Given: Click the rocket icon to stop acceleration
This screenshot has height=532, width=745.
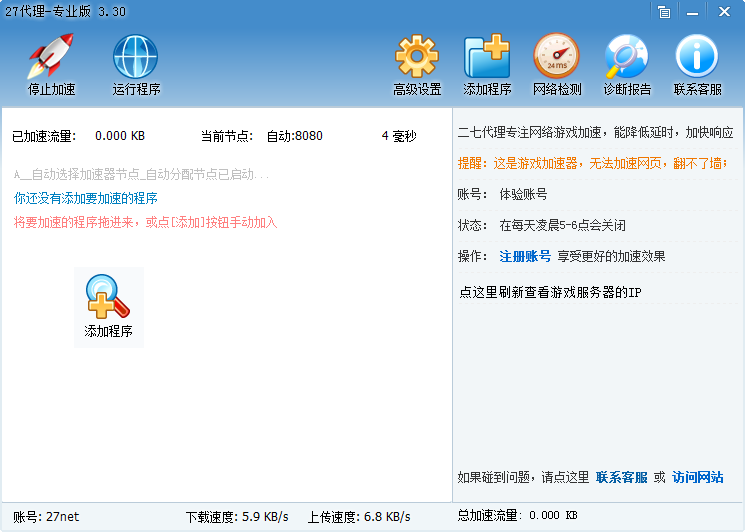Looking at the screenshot, I should (x=51, y=57).
